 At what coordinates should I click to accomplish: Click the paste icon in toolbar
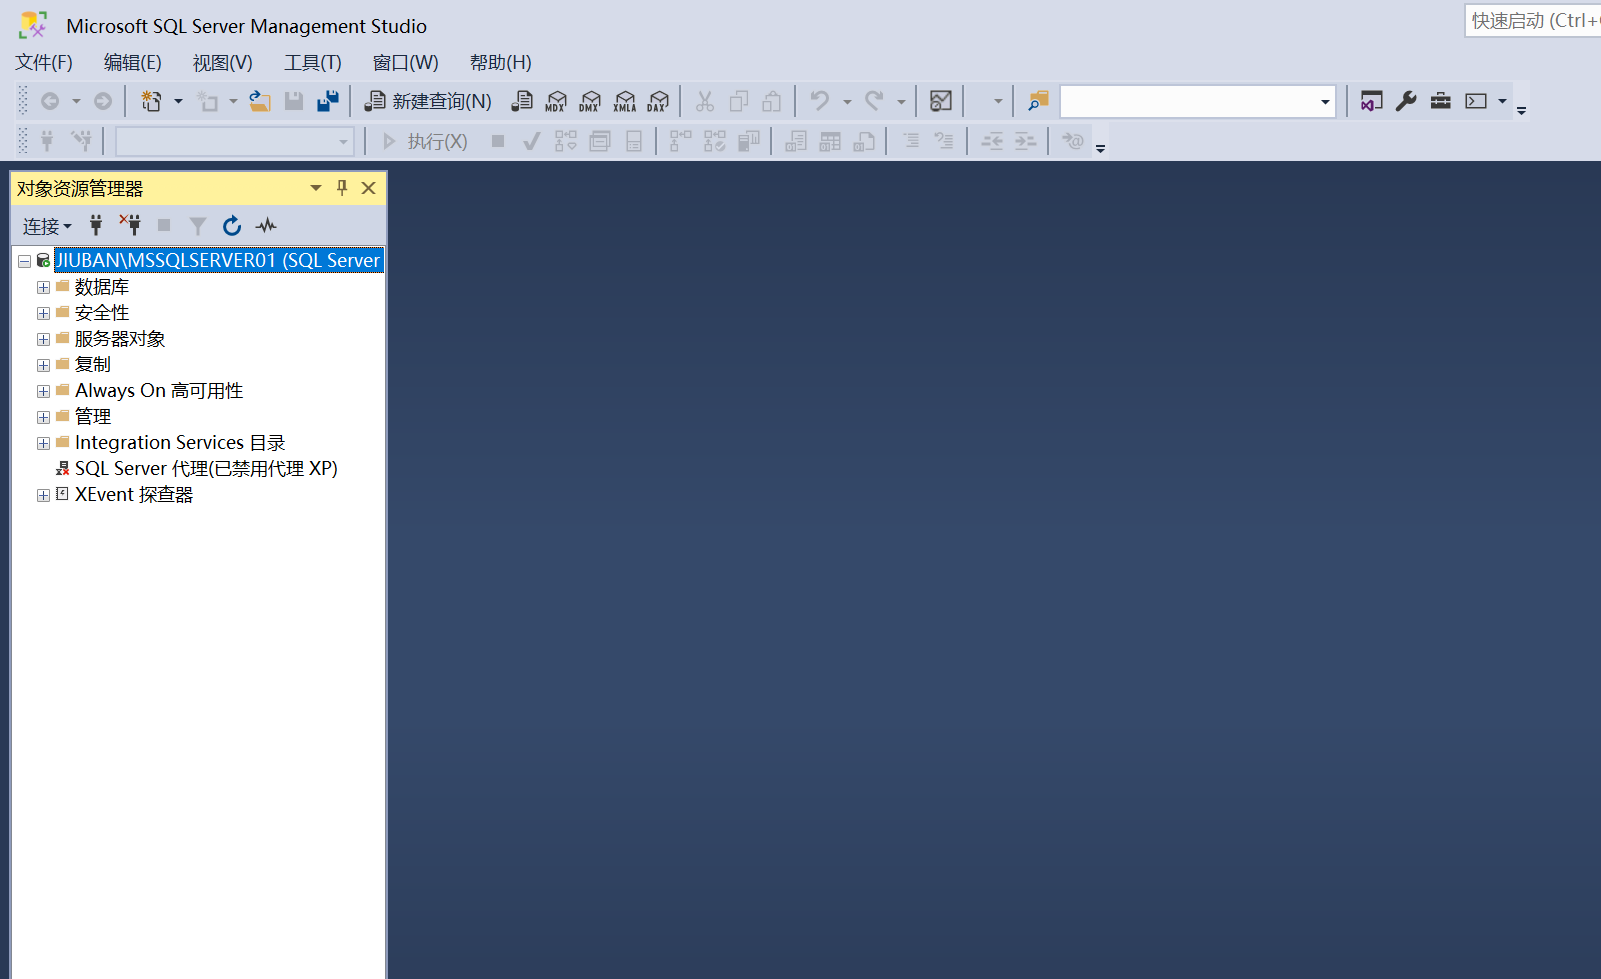point(772,101)
